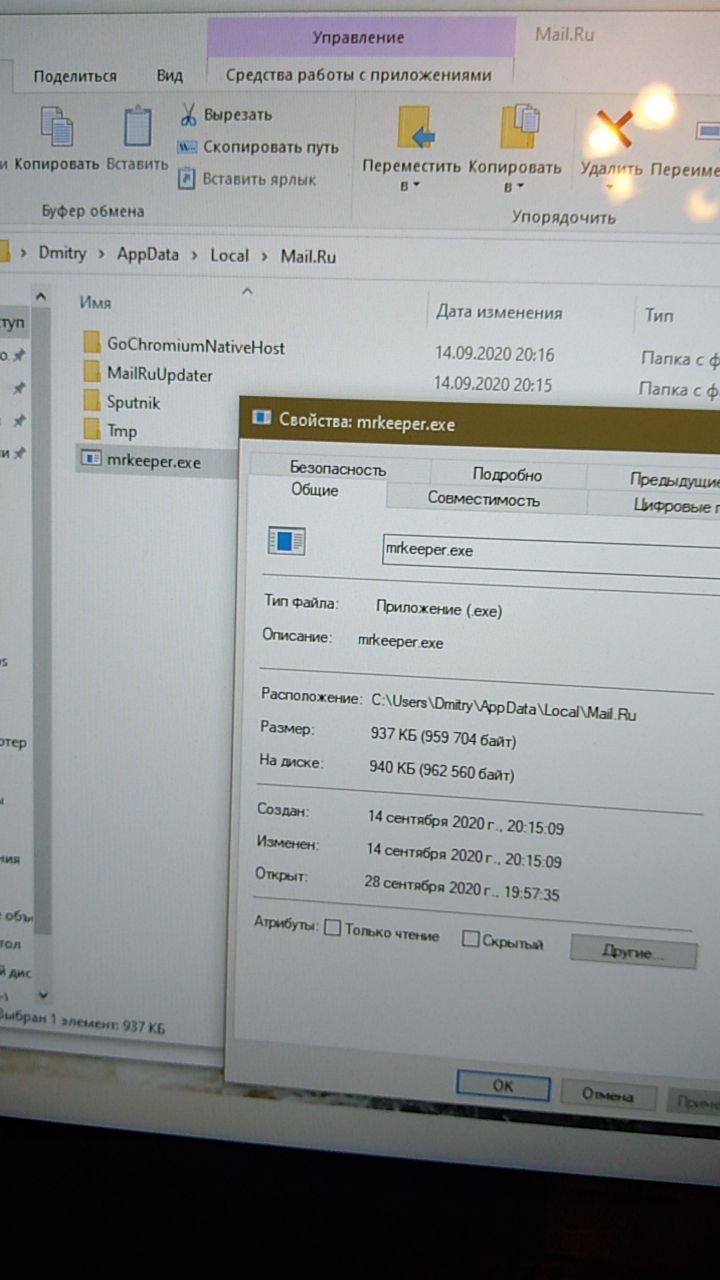Screen dimensions: 720x1280
Task: Click date 14.09.2020 20:15 in MailRuUpdater row
Action: (x=494, y=382)
